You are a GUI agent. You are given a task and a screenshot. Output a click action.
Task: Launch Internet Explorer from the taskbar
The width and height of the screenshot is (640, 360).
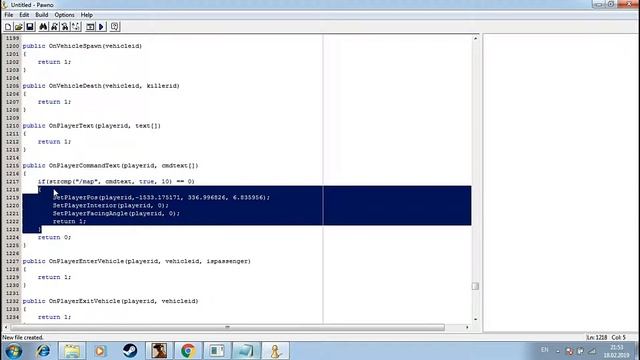(x=43, y=351)
